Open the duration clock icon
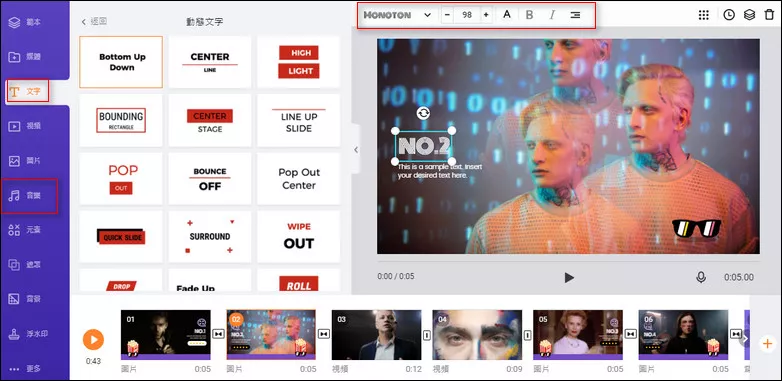This screenshot has height=381, width=782. [729, 15]
